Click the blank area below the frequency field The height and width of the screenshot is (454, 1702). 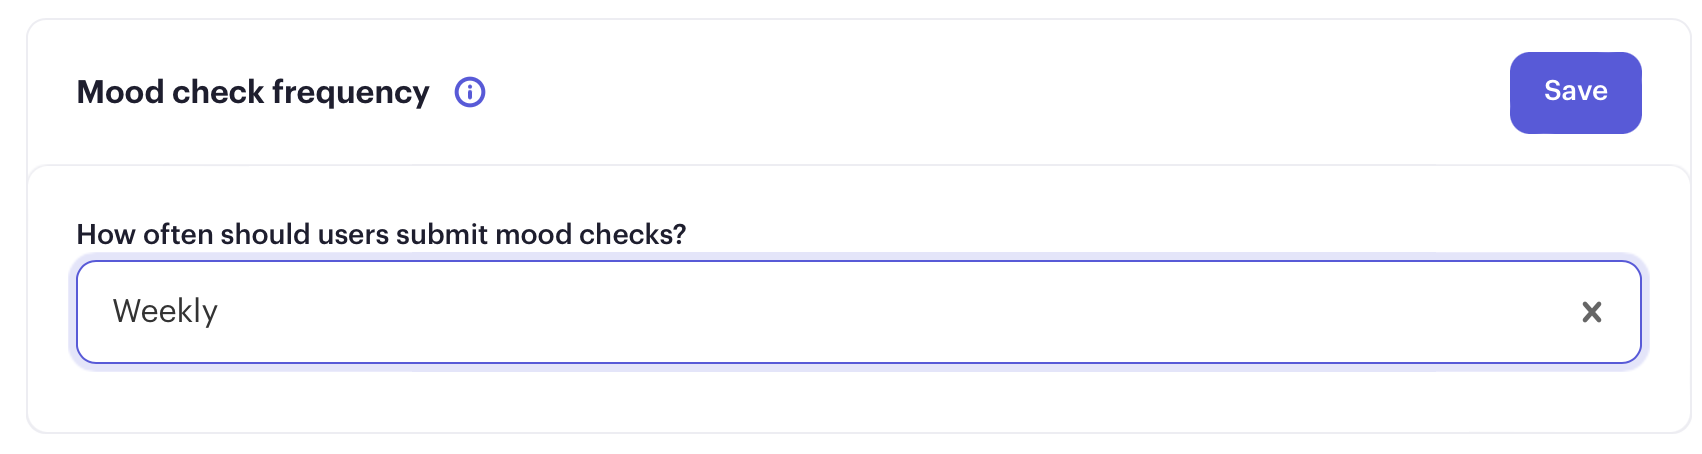click(x=858, y=400)
